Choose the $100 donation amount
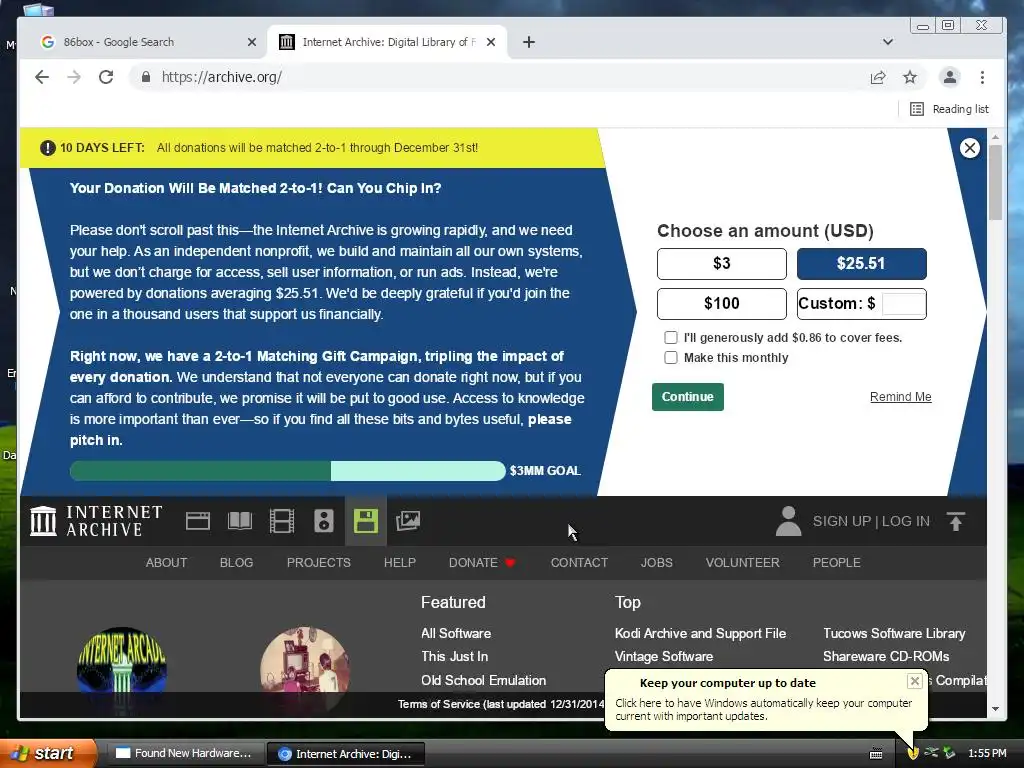Image resolution: width=1024 pixels, height=768 pixels. 722,304
